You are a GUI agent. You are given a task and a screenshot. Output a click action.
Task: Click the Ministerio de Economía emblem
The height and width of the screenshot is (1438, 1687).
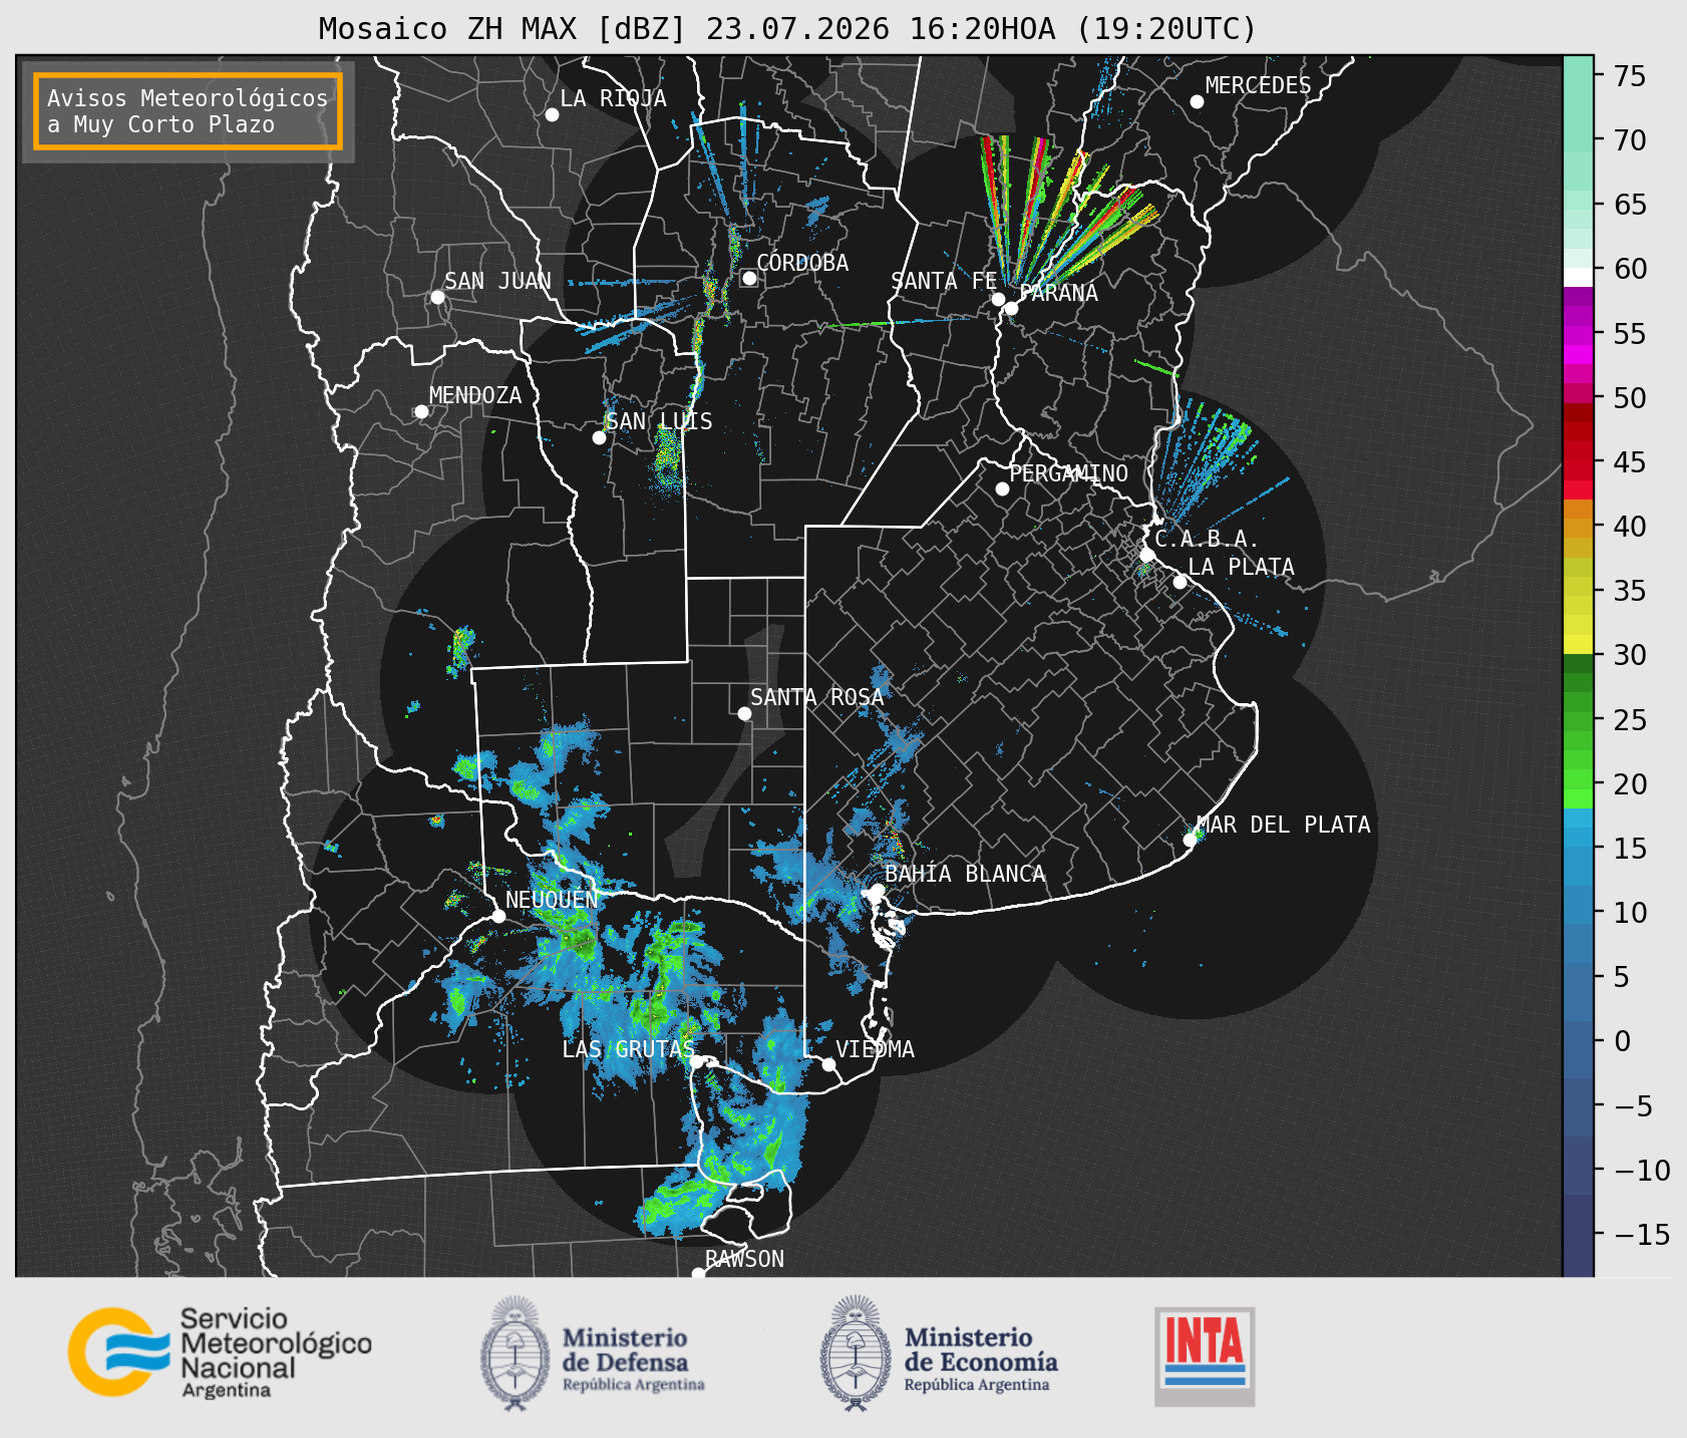click(855, 1353)
